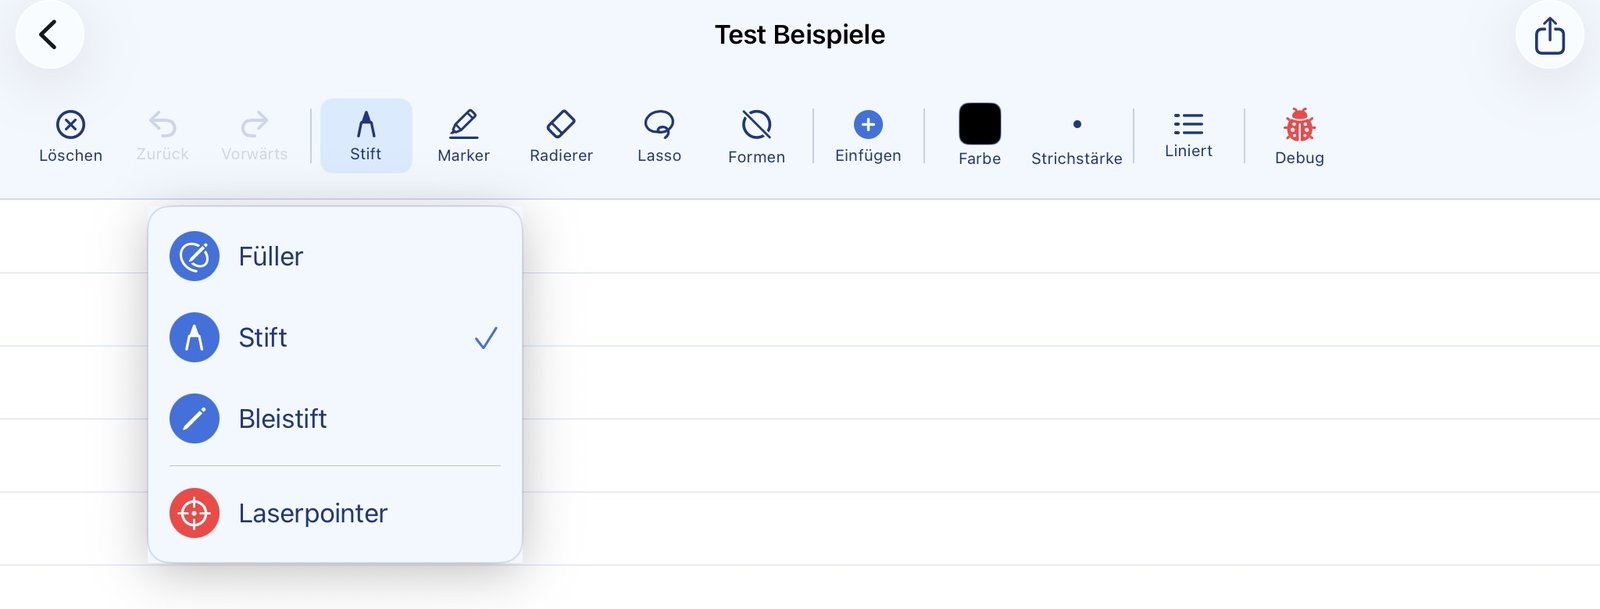Click the Zurück undo button
Screen dimensions: 1600x609
[161, 135]
